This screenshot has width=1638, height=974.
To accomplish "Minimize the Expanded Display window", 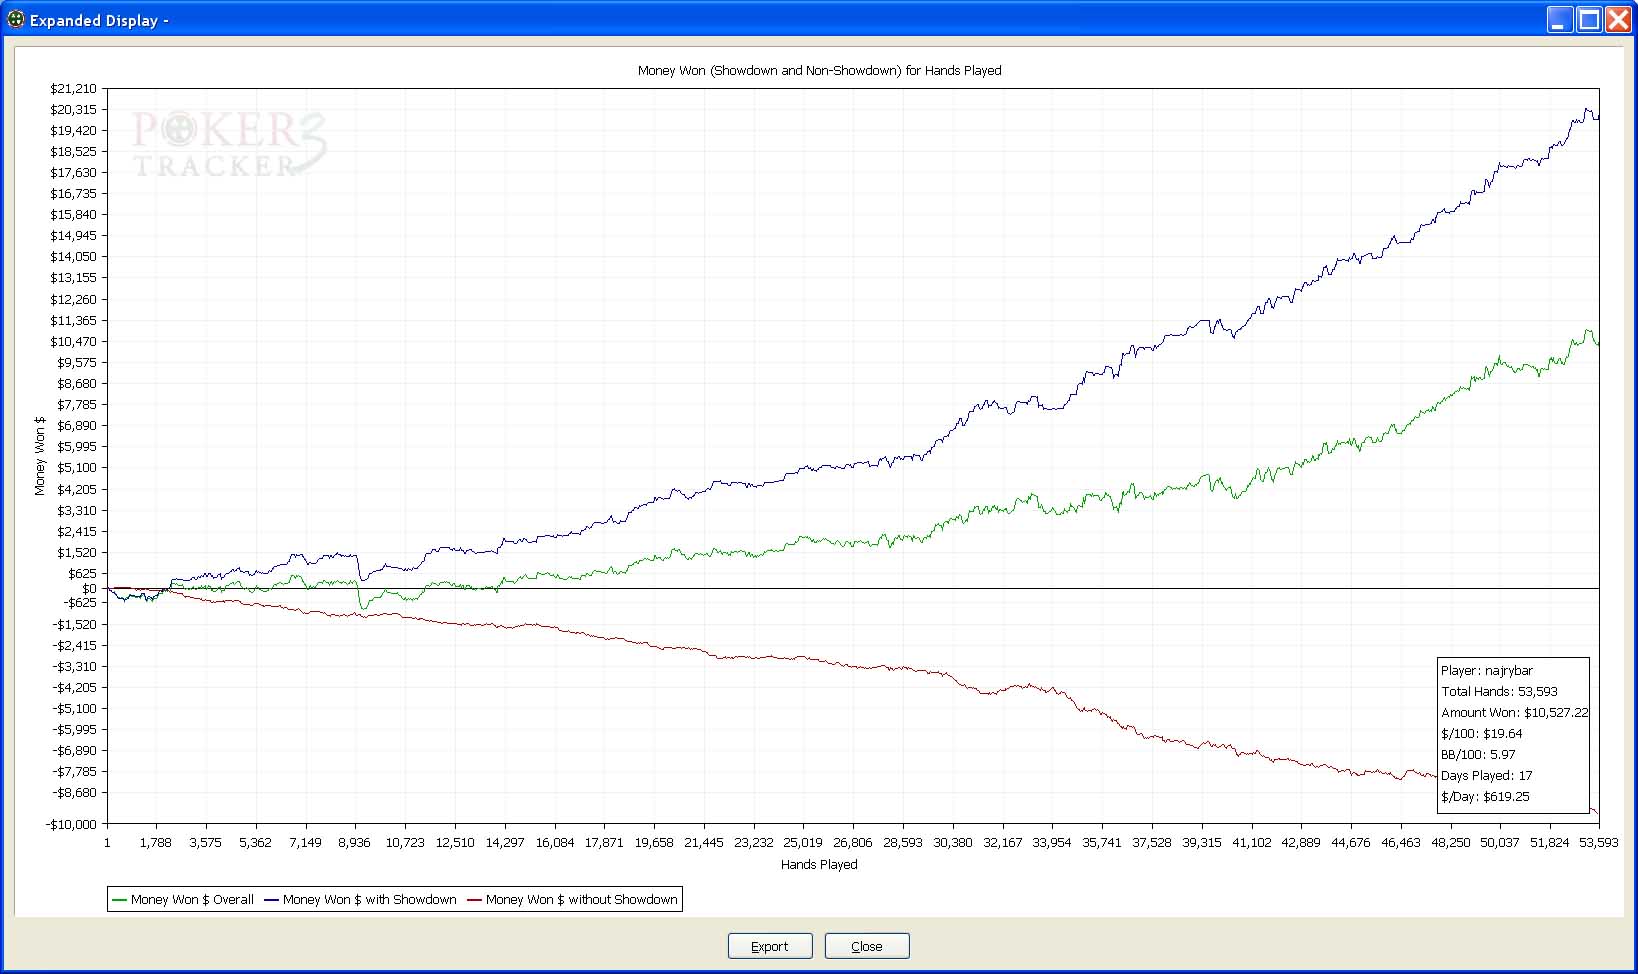I will click(x=1559, y=19).
